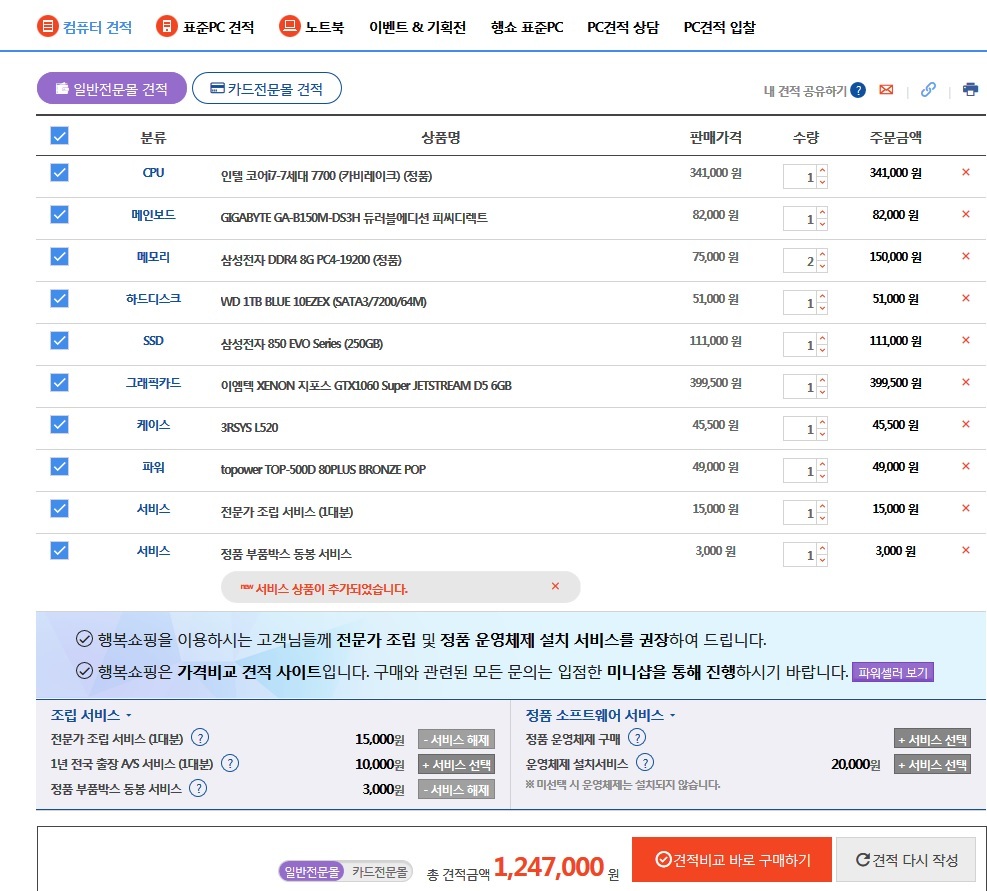Uncheck the 그래픽카드 row checkbox
The height and width of the screenshot is (891, 987).
(x=59, y=383)
